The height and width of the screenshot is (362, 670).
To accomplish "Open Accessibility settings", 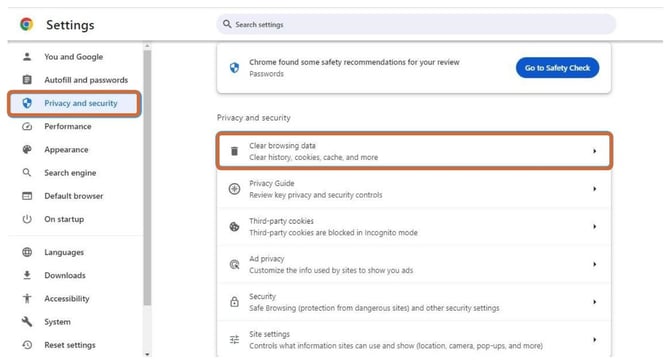I will [x=67, y=298].
